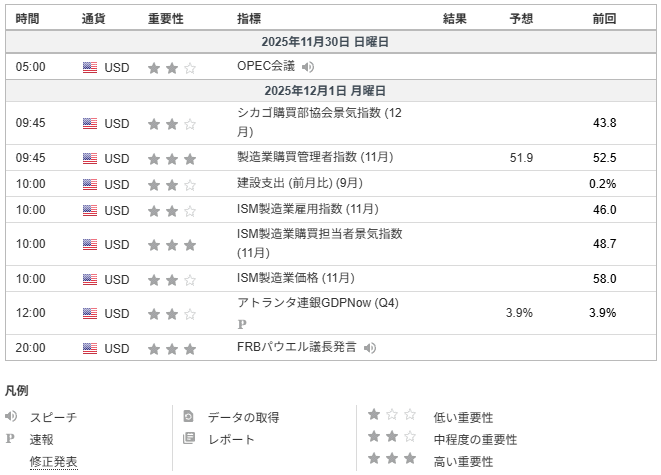Click the 修正発表 legend entry
The width and height of the screenshot is (661, 475).
tap(53, 461)
